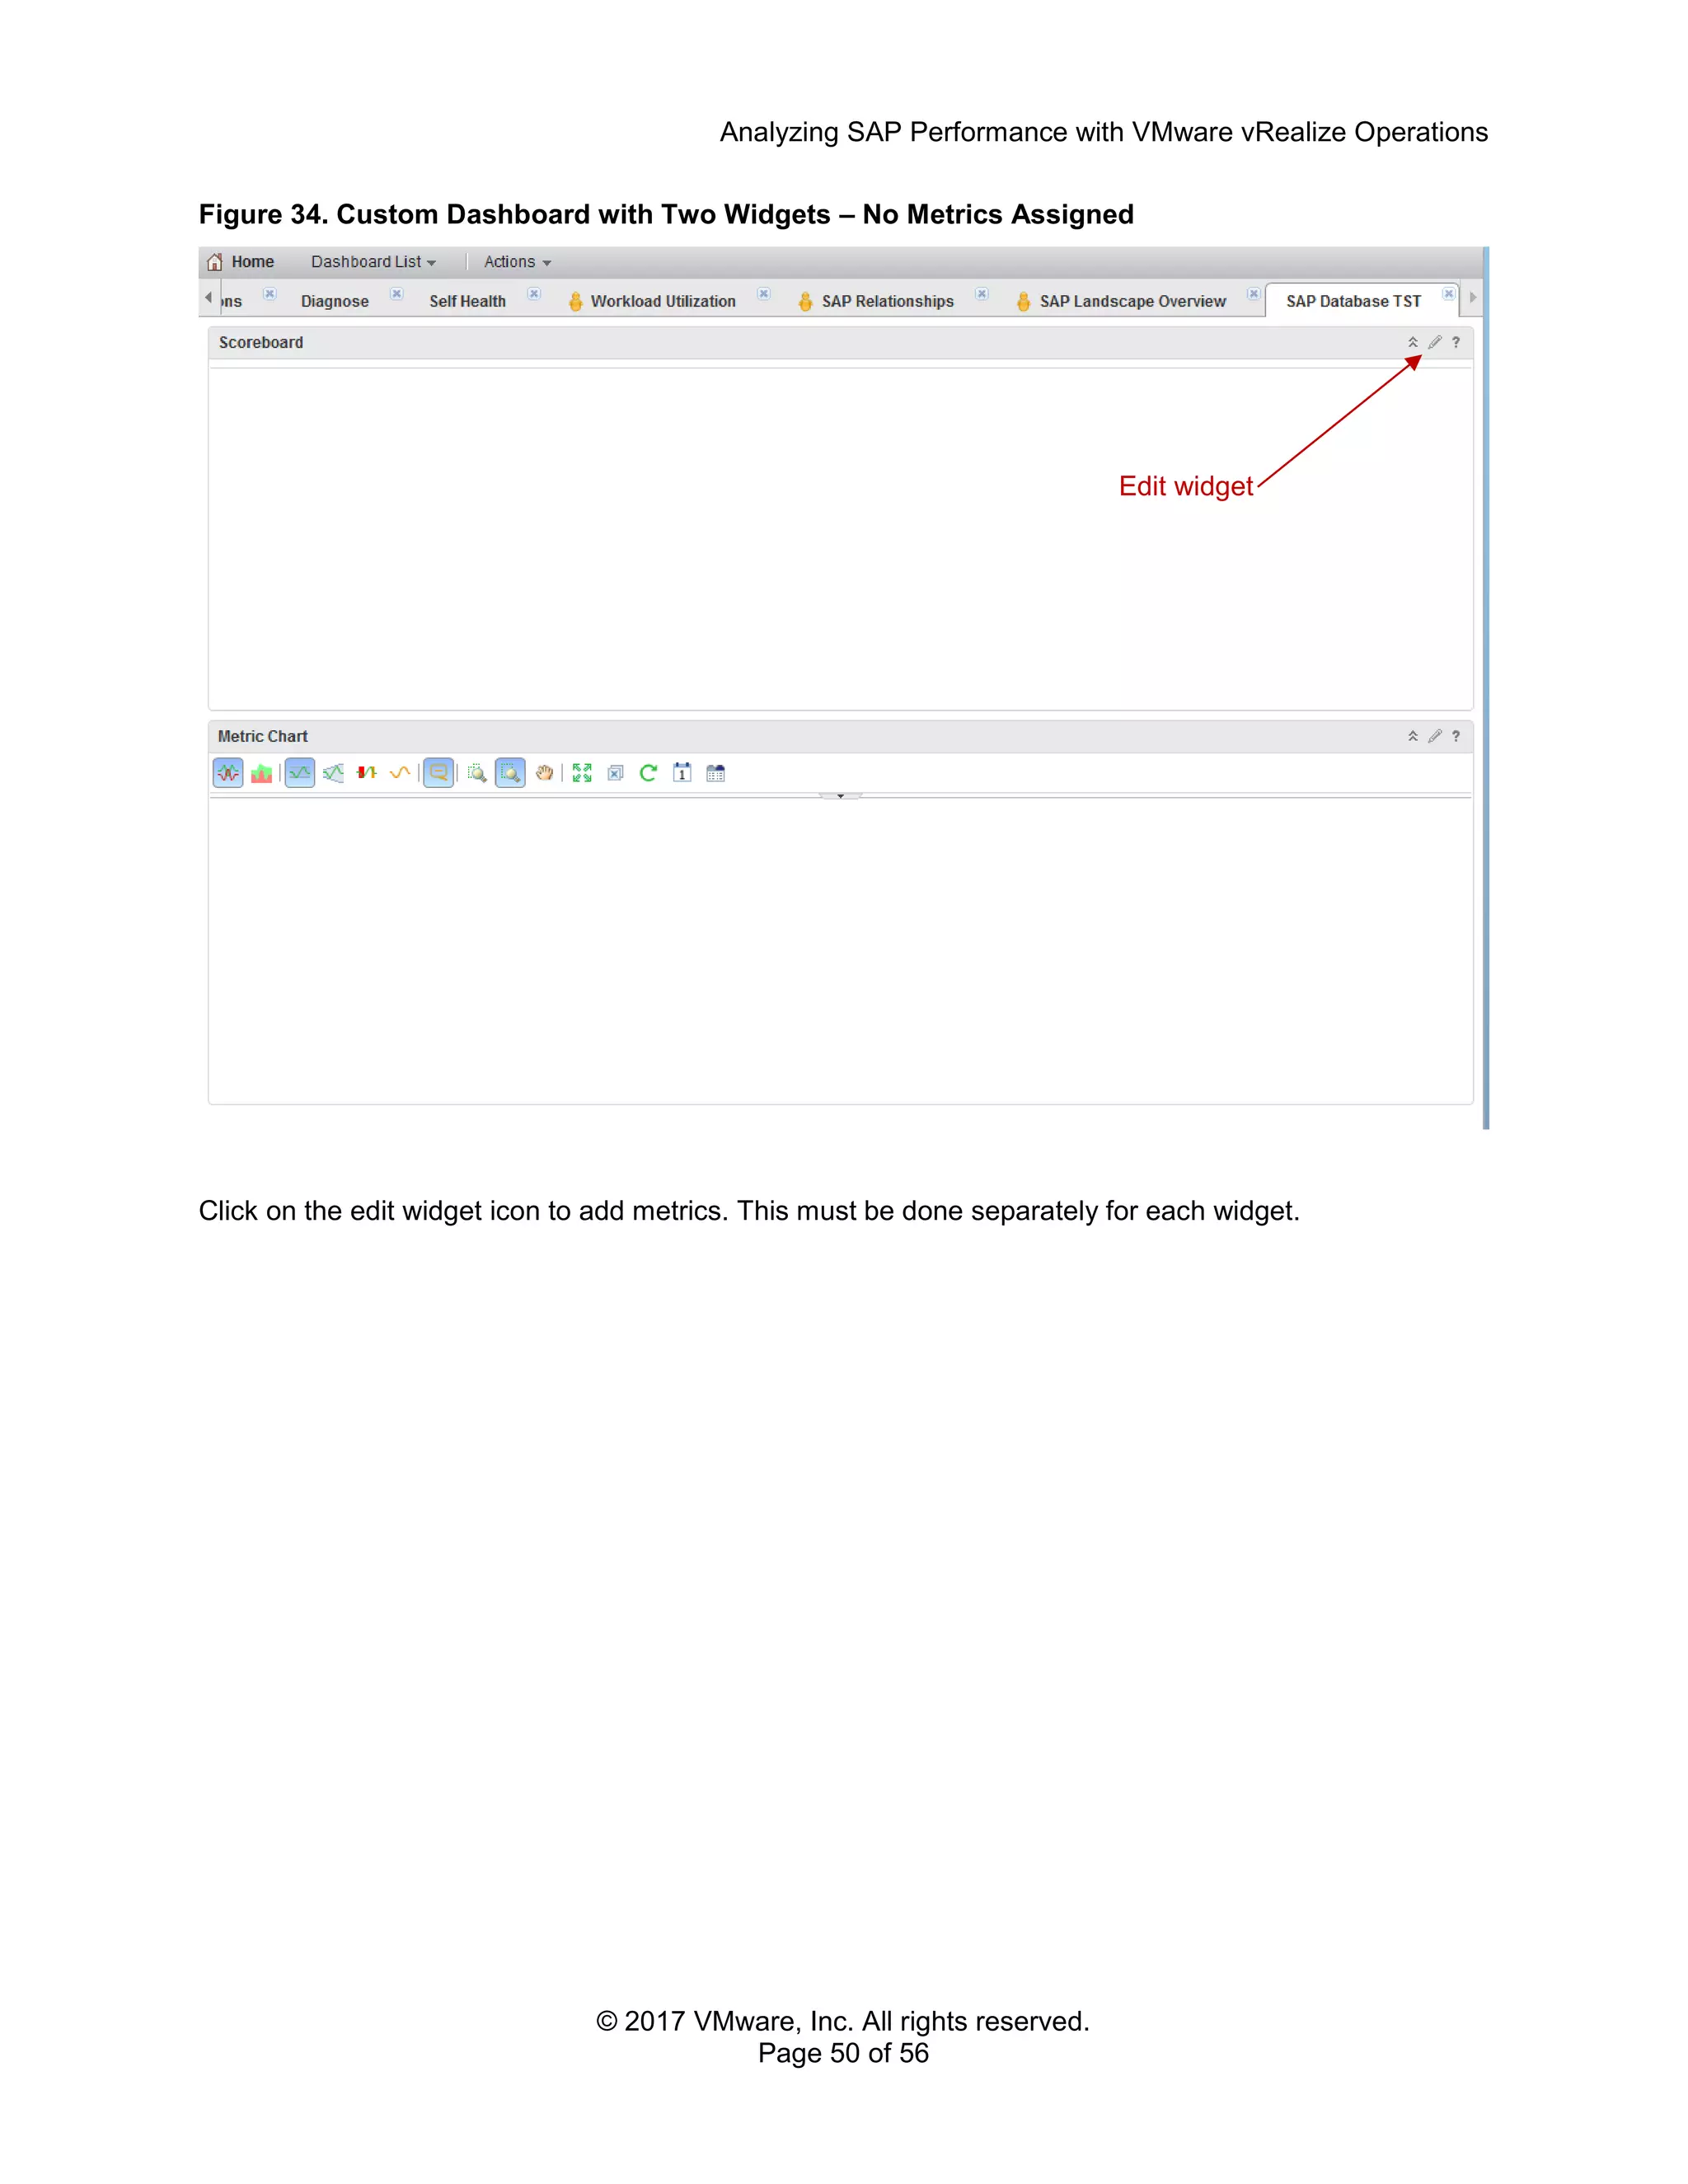
Task: Select the pan hand tool
Action: tap(544, 773)
